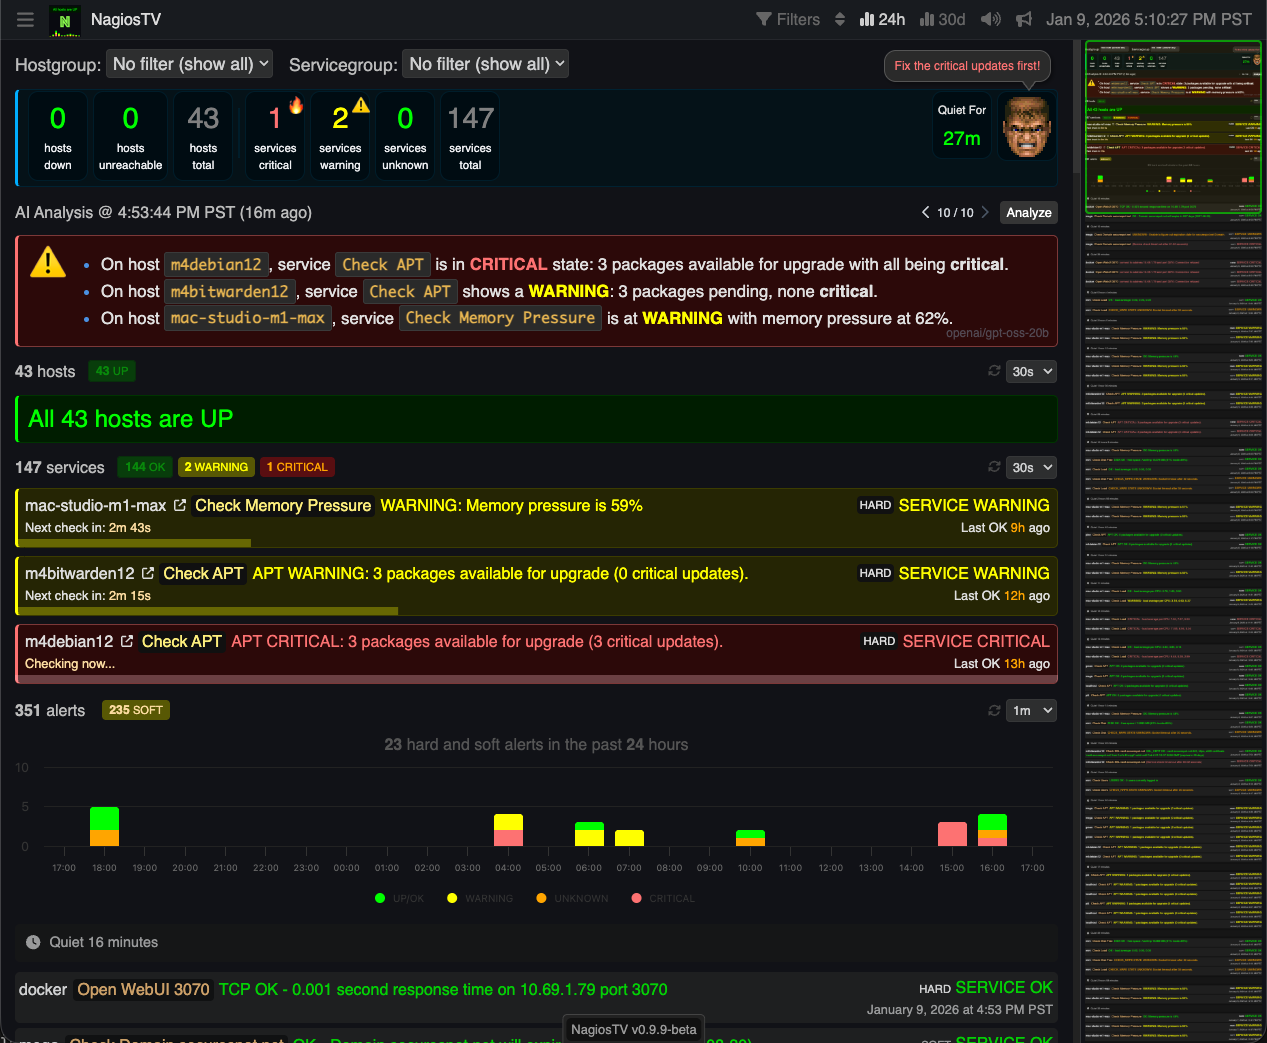The image size is (1267, 1043).
Task: Open mac-studio-m1-max external link icon
Action: click(x=180, y=506)
